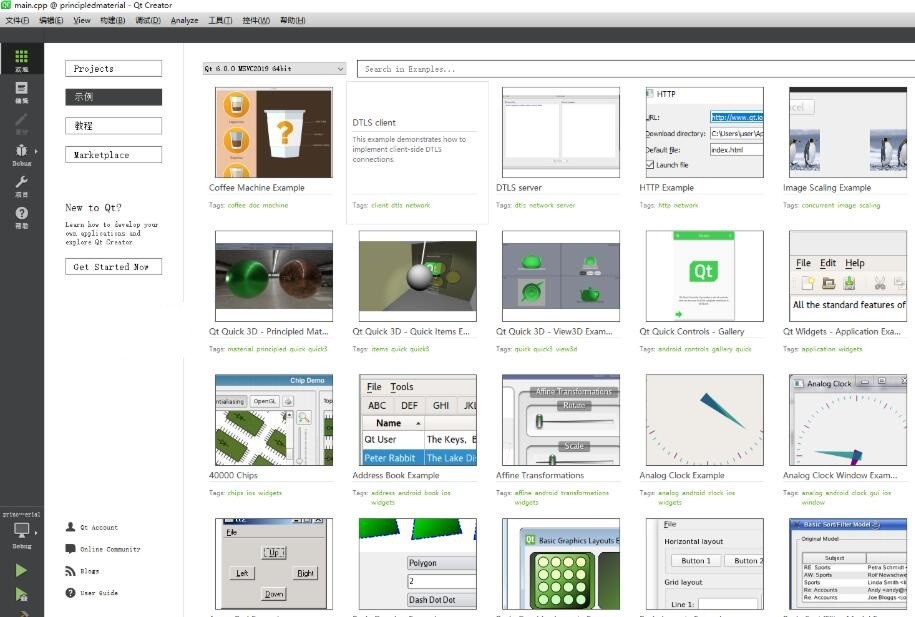The height and width of the screenshot is (617, 915).
Task: Open the Address Book Example thumbnail
Action: [417, 420]
